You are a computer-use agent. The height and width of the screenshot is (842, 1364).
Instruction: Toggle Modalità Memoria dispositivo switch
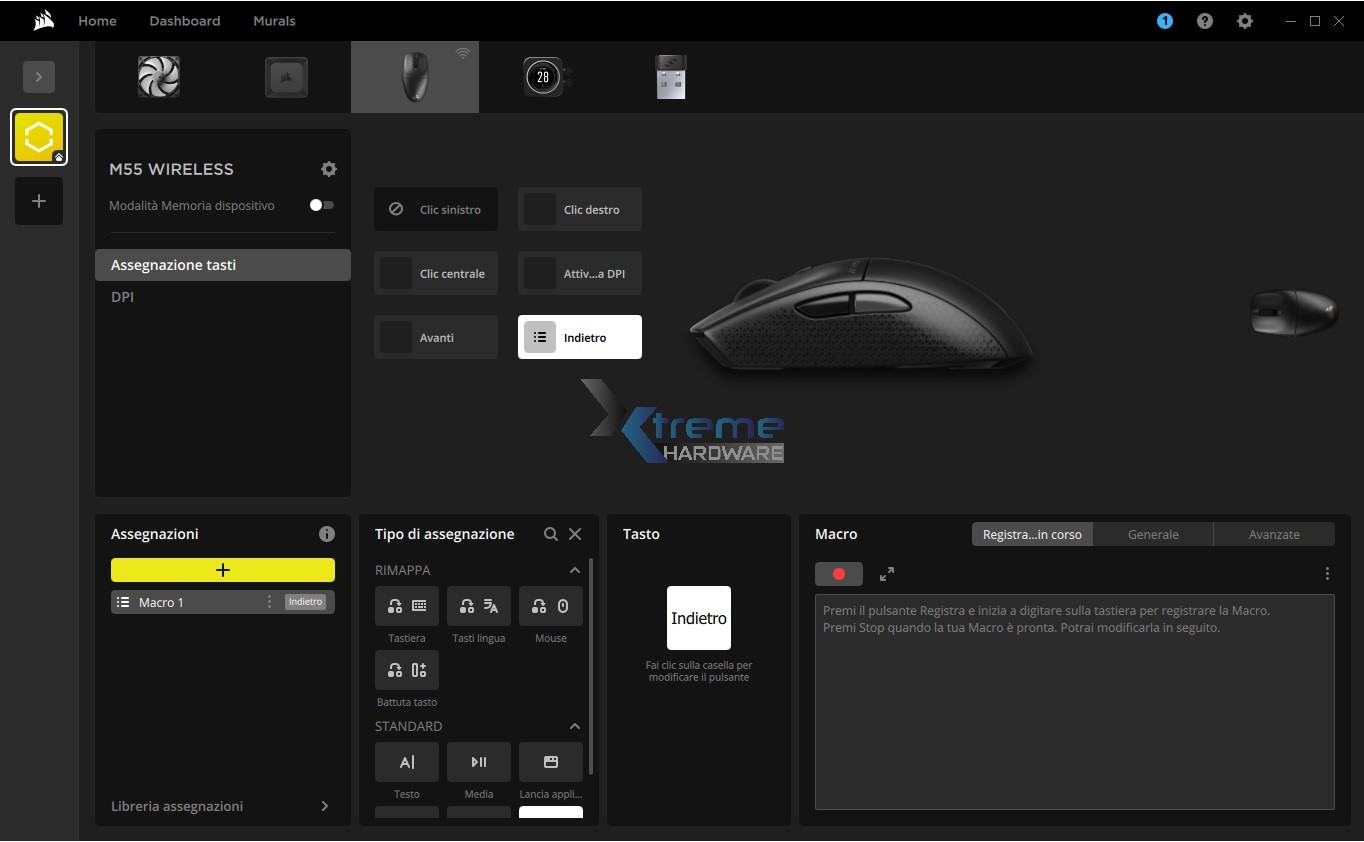click(x=321, y=205)
